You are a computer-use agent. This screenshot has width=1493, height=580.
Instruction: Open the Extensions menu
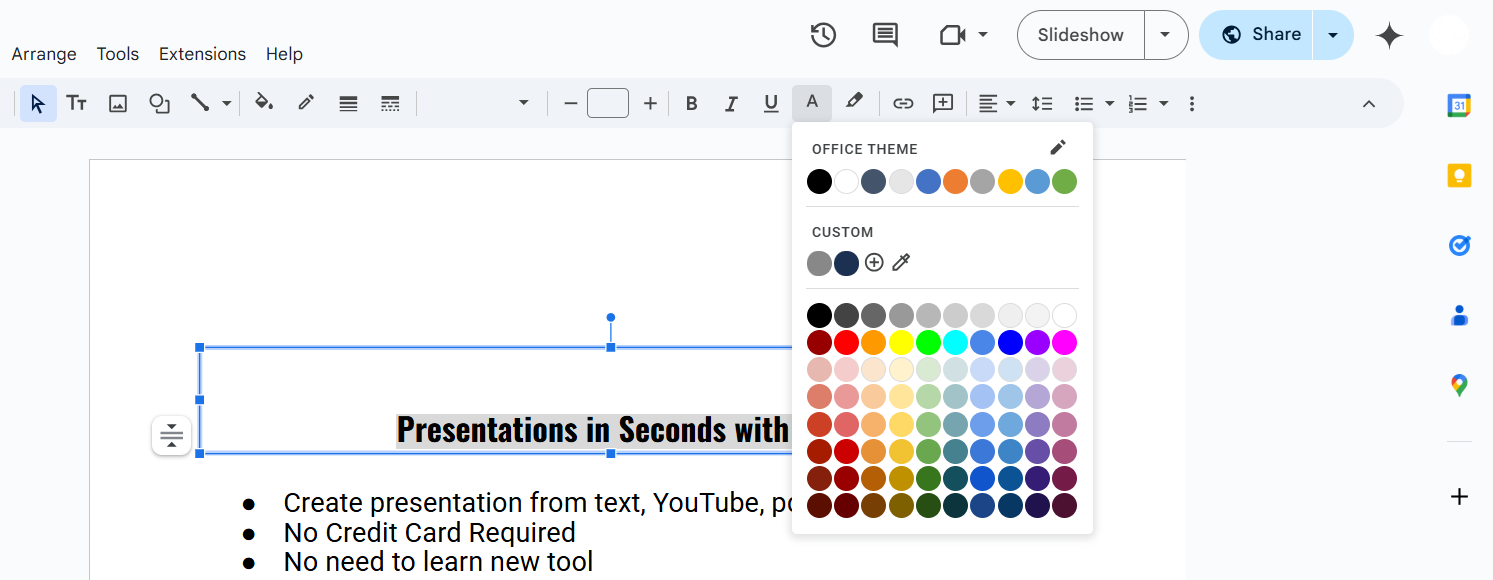(202, 54)
